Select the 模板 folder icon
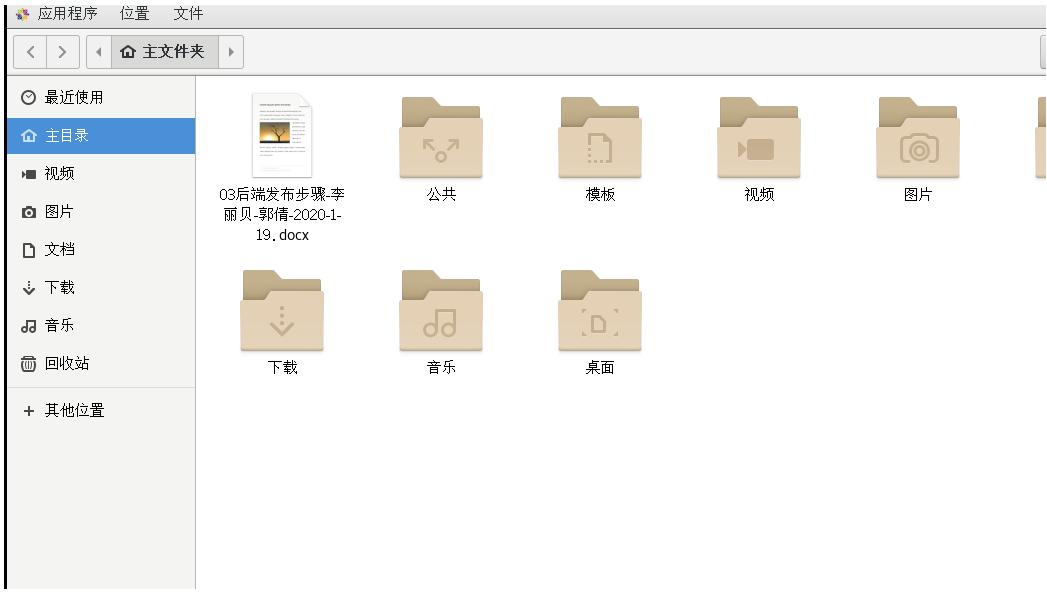Screen dimensions: 1047x600 click(600, 137)
